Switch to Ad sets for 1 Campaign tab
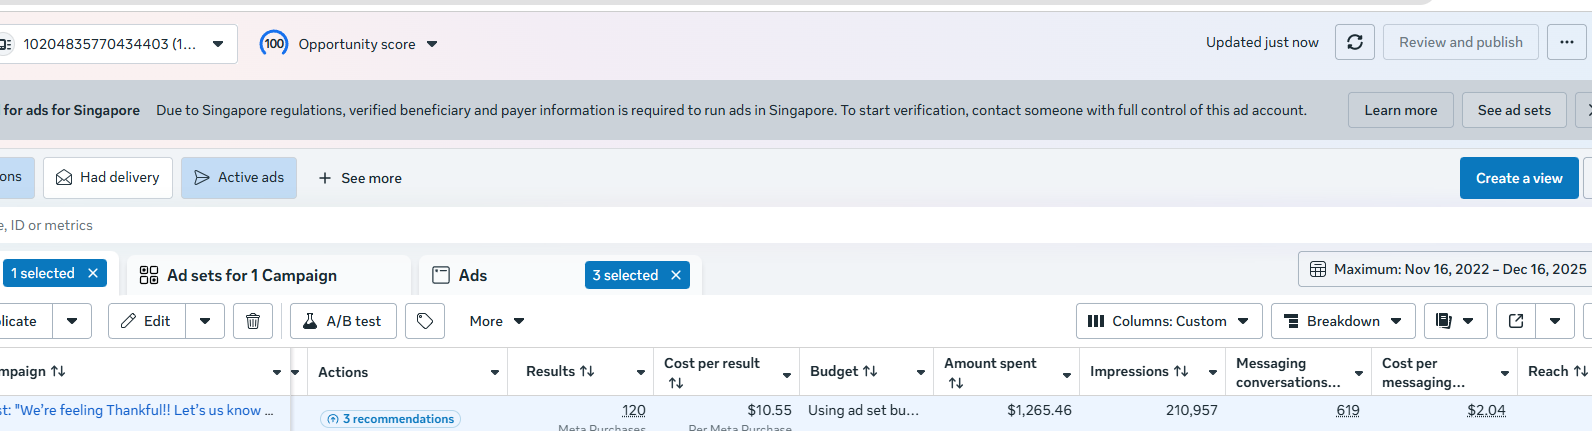 point(268,275)
